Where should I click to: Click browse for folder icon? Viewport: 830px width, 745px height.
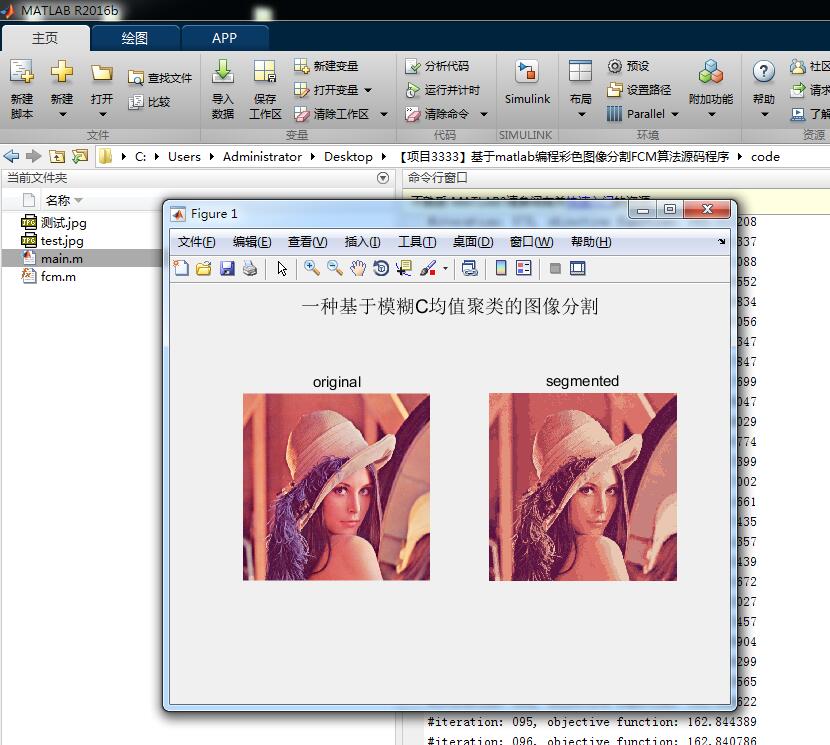click(x=80, y=156)
